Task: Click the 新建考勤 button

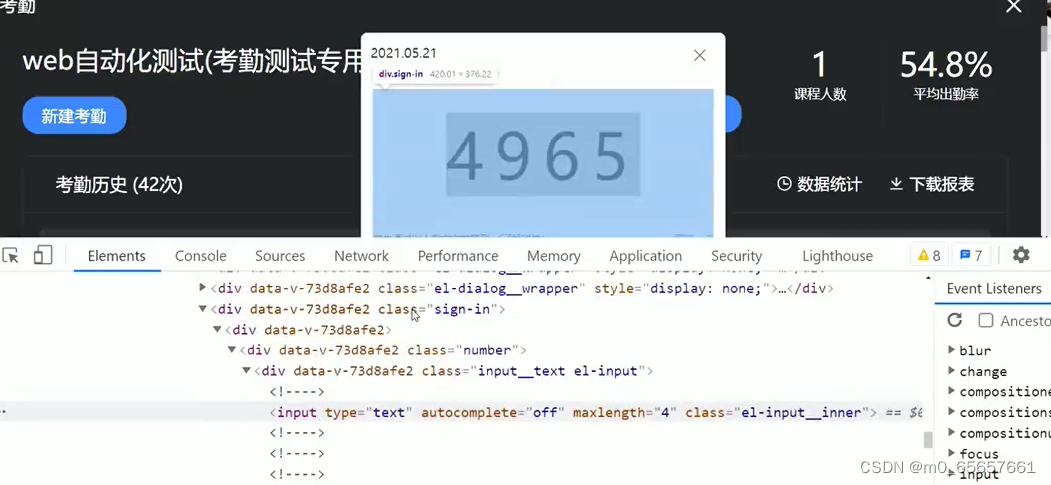Action: coord(74,116)
